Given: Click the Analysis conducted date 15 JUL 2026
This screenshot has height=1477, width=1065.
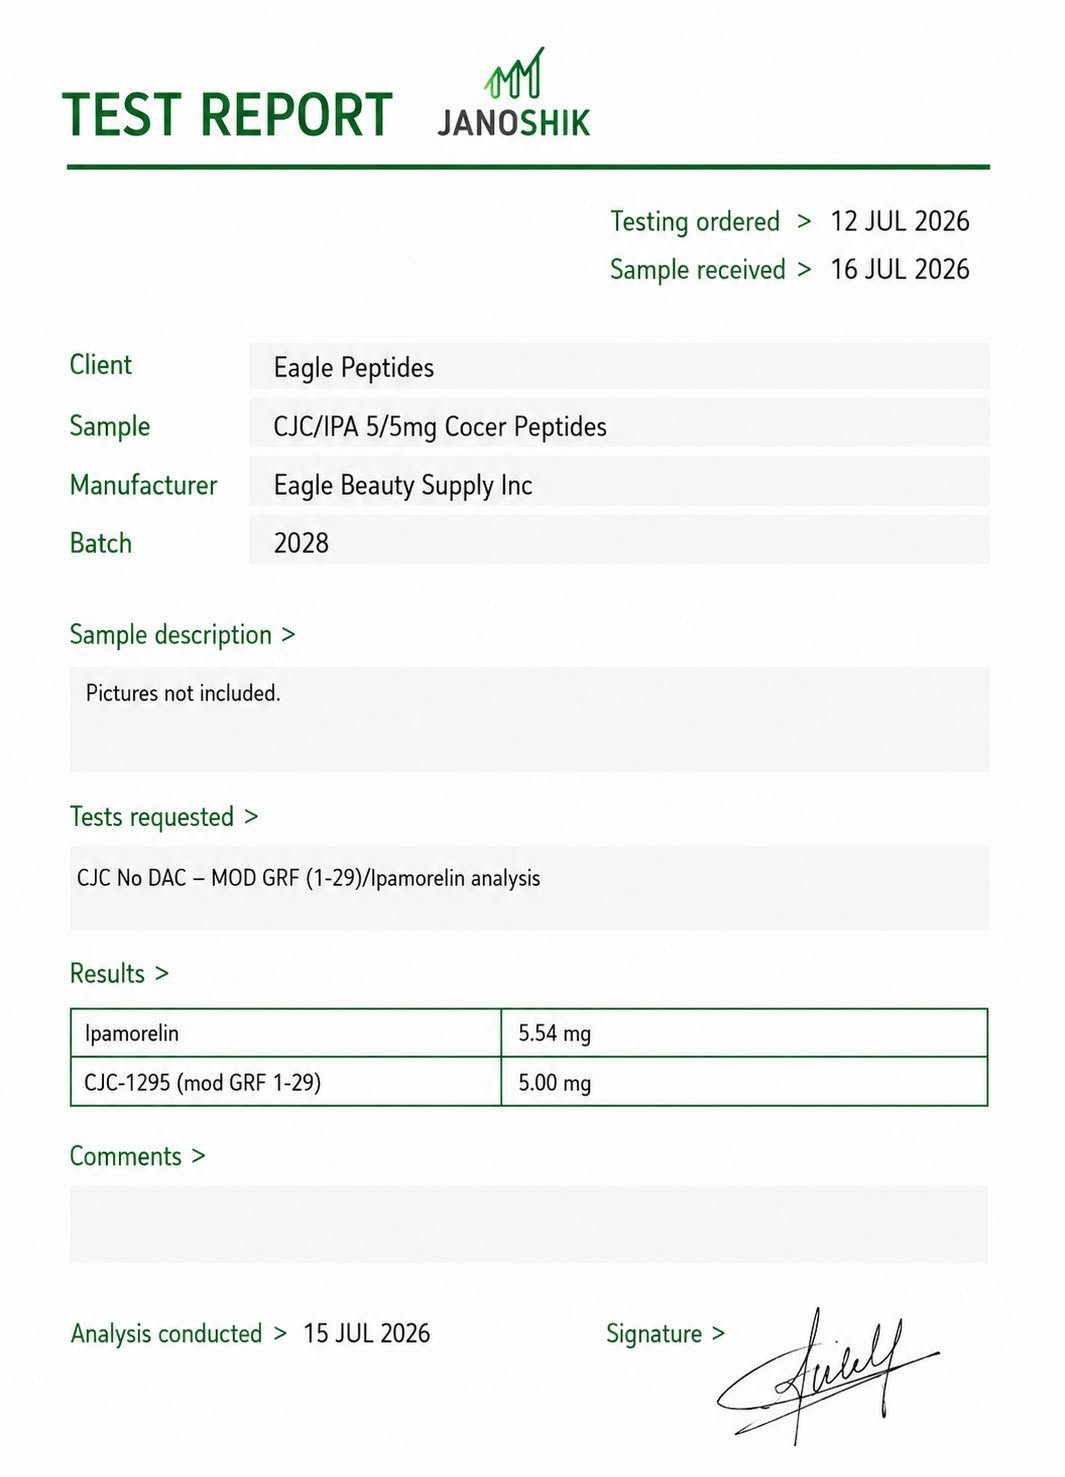Looking at the screenshot, I should point(367,1333).
